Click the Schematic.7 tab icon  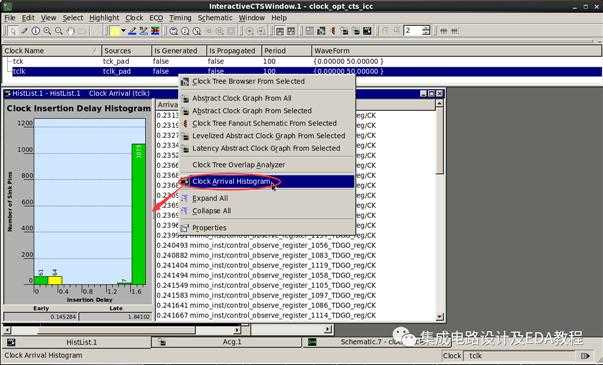pos(312,342)
